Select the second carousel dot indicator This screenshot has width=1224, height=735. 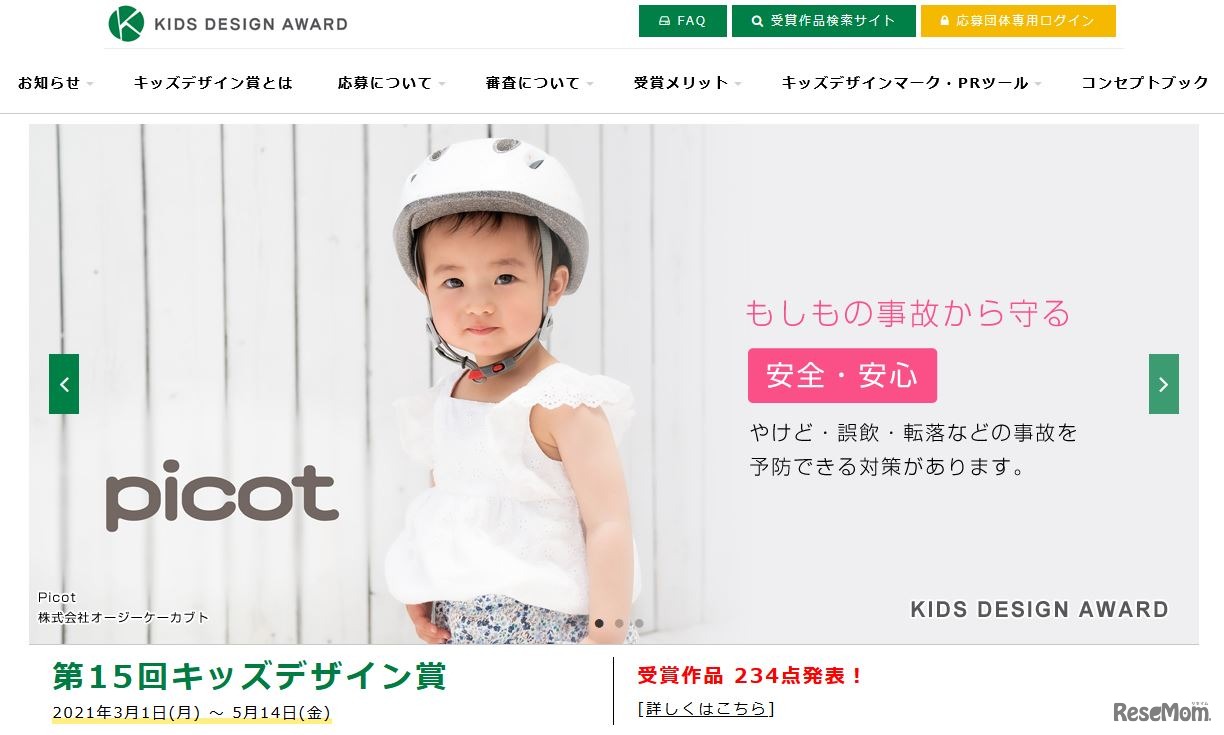point(619,623)
